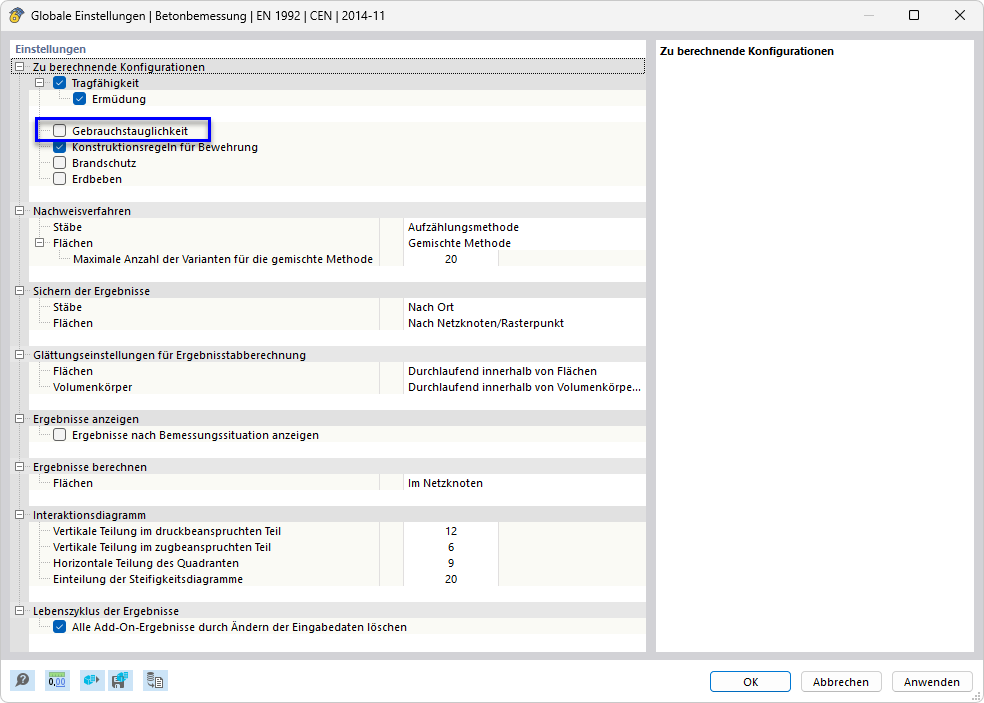984x703 pixels.
Task: Click the OK button
Action: 751,682
